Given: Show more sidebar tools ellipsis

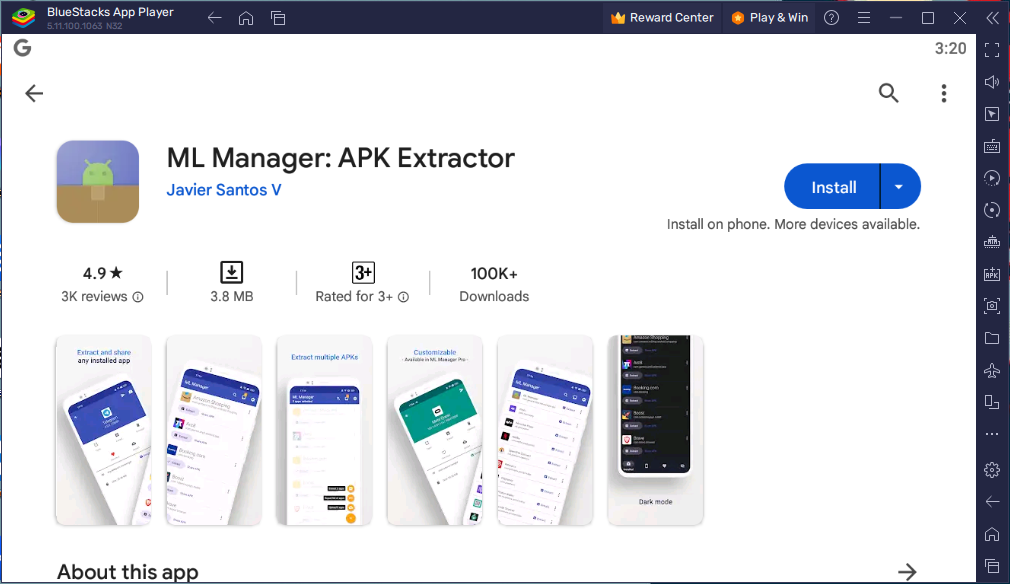Looking at the screenshot, I should 992,435.
